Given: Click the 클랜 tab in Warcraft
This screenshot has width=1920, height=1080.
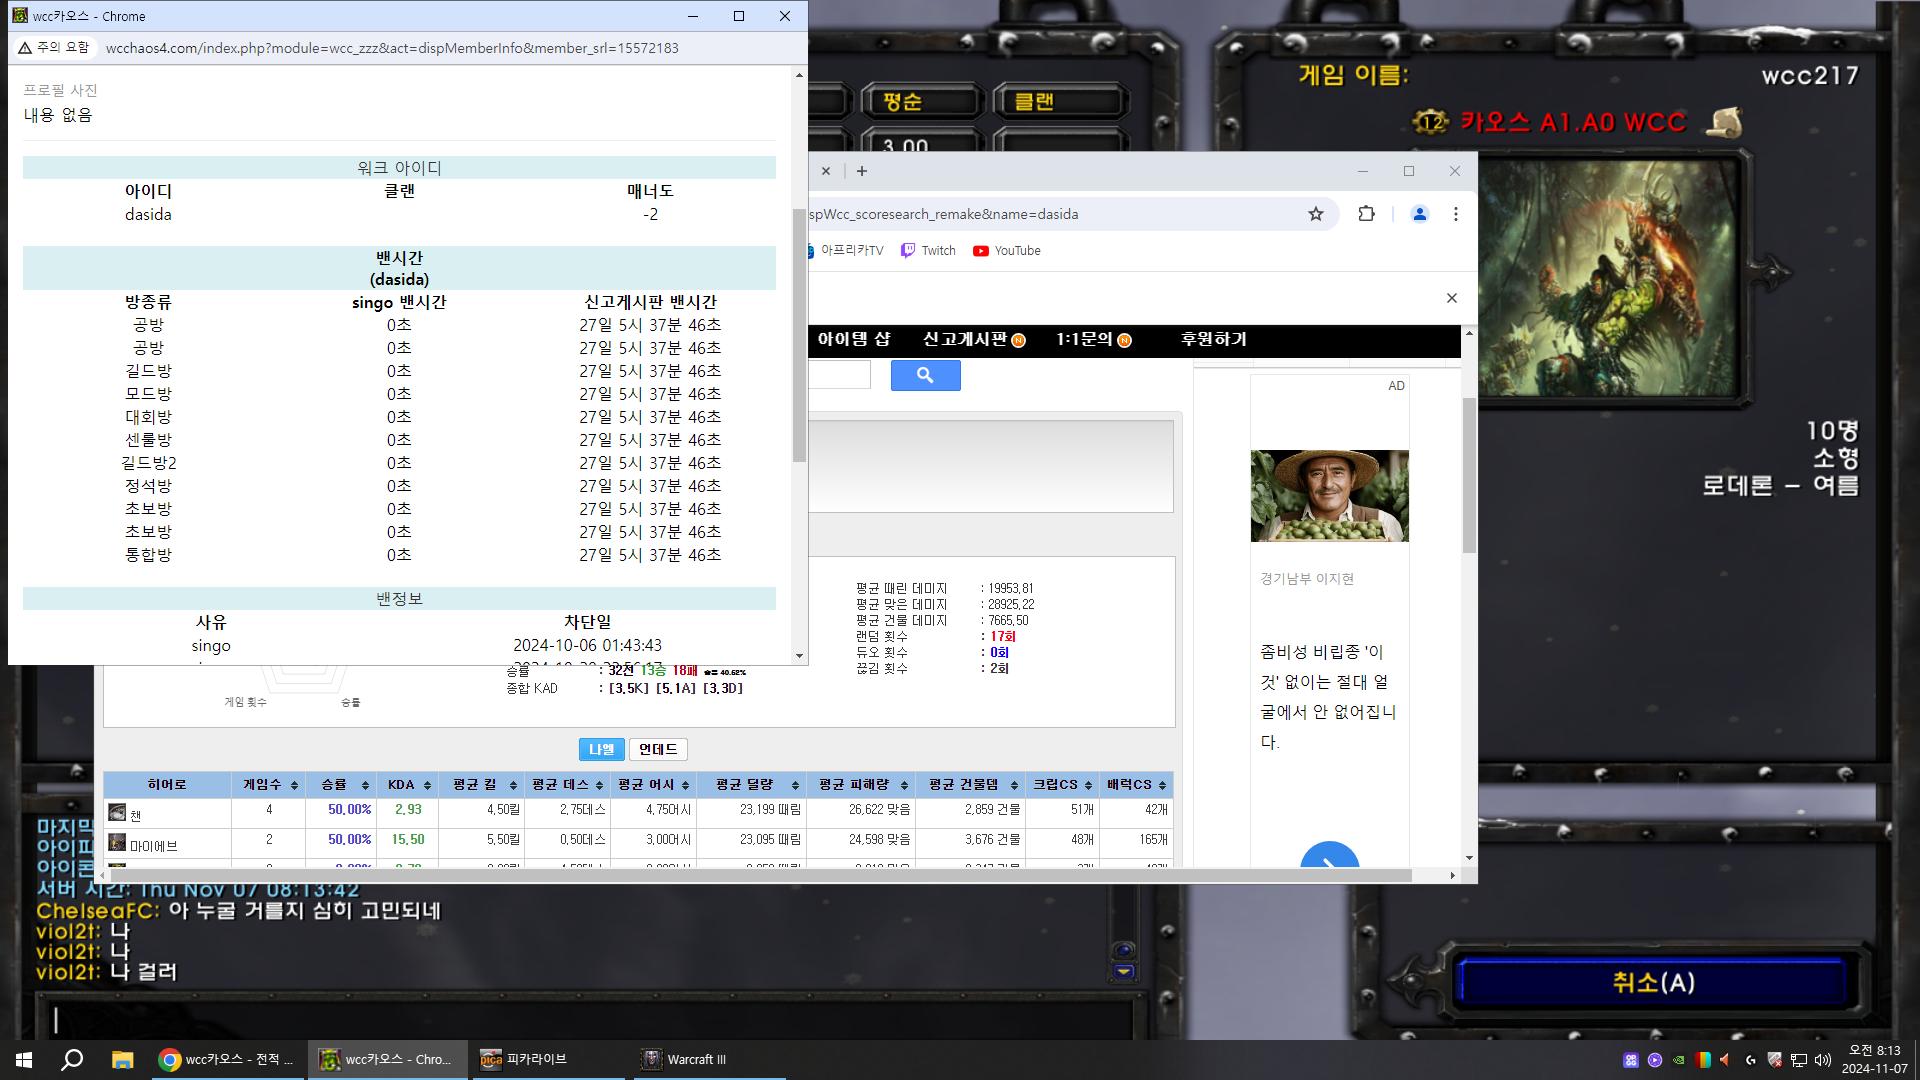Looking at the screenshot, I should pos(1060,101).
